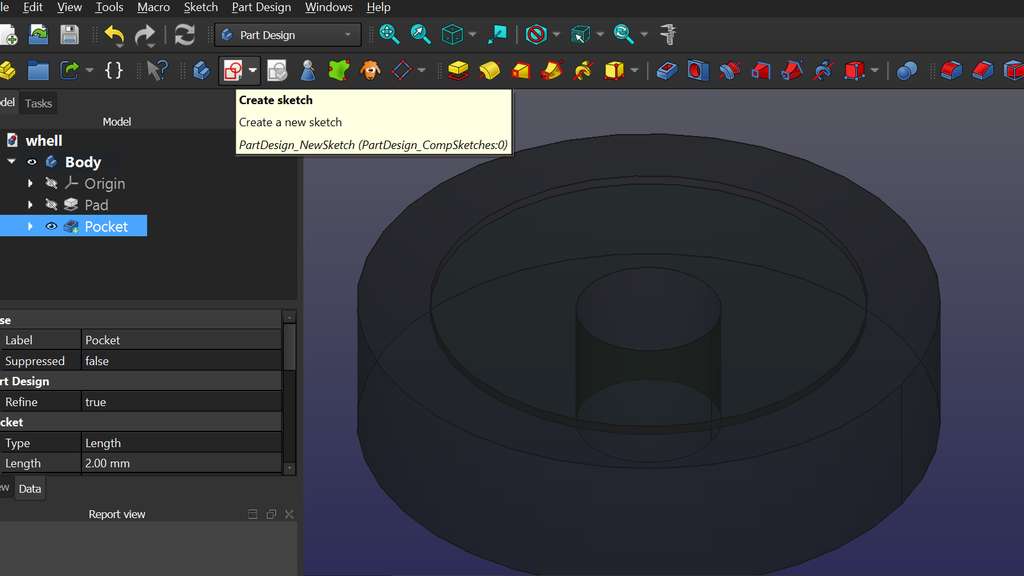Viewport: 1024px width, 576px height.
Task: Open the datum plane dropdown arrow
Action: (x=422, y=70)
